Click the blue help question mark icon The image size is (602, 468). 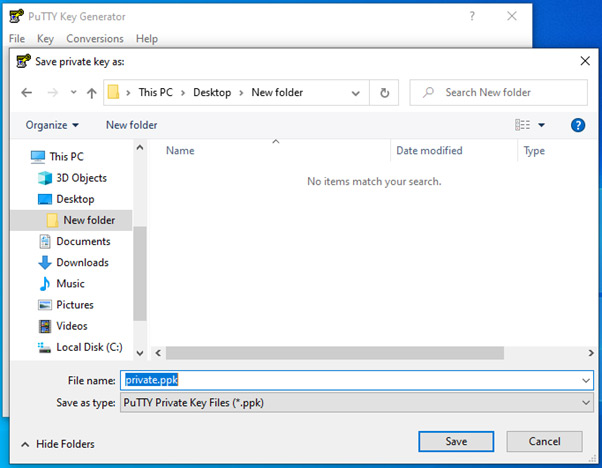pos(578,125)
